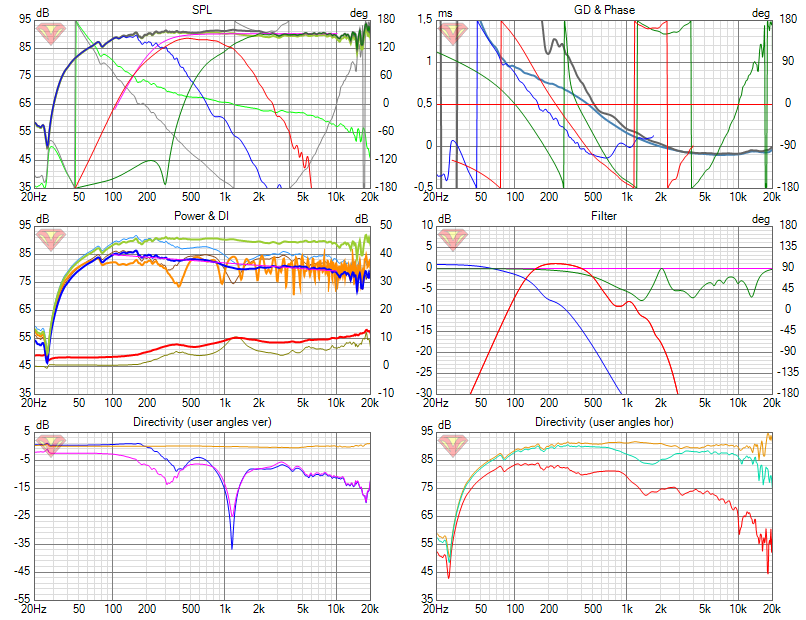Click the Directivity (user angles ver) title
The image size is (806, 620).
(202, 422)
